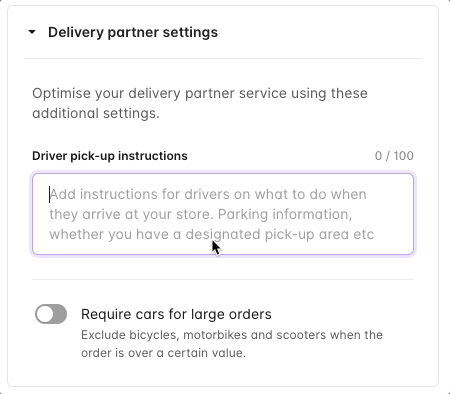This screenshot has height=394, width=450.
Task: Click the grey track of the cars toggle
Action: (x=60, y=314)
